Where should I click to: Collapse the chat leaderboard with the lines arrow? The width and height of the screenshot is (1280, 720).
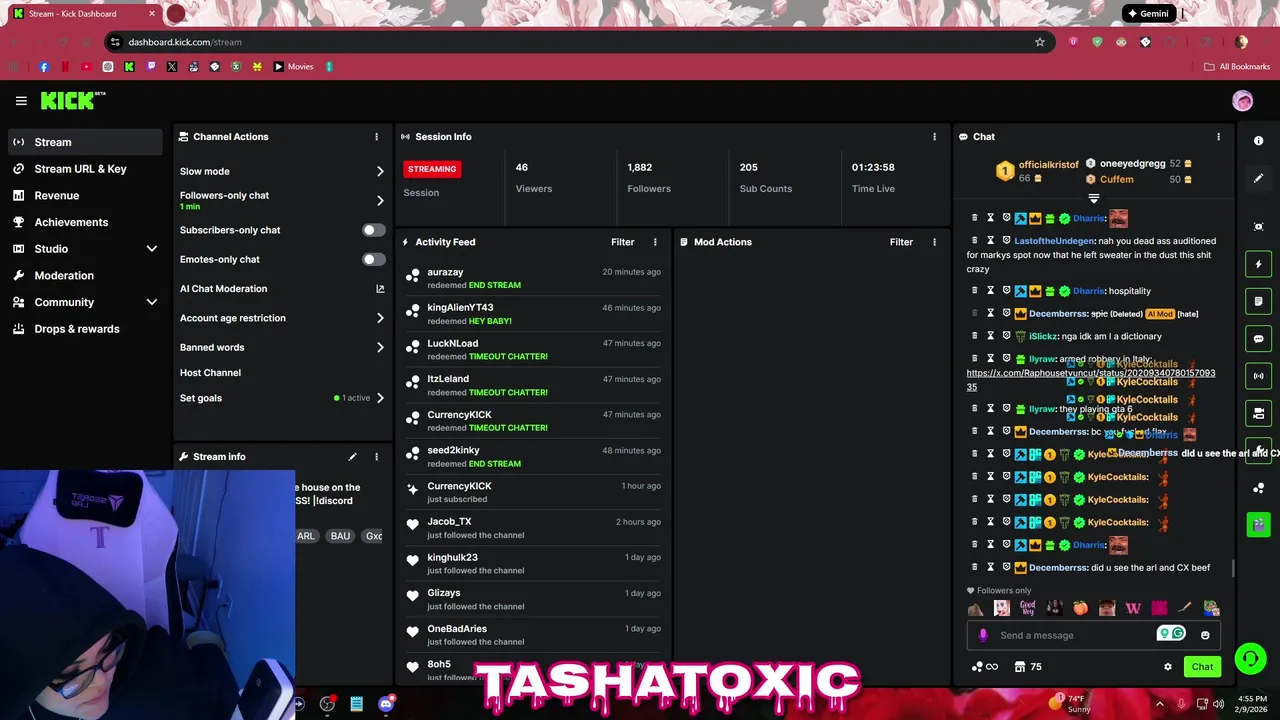tap(1093, 199)
